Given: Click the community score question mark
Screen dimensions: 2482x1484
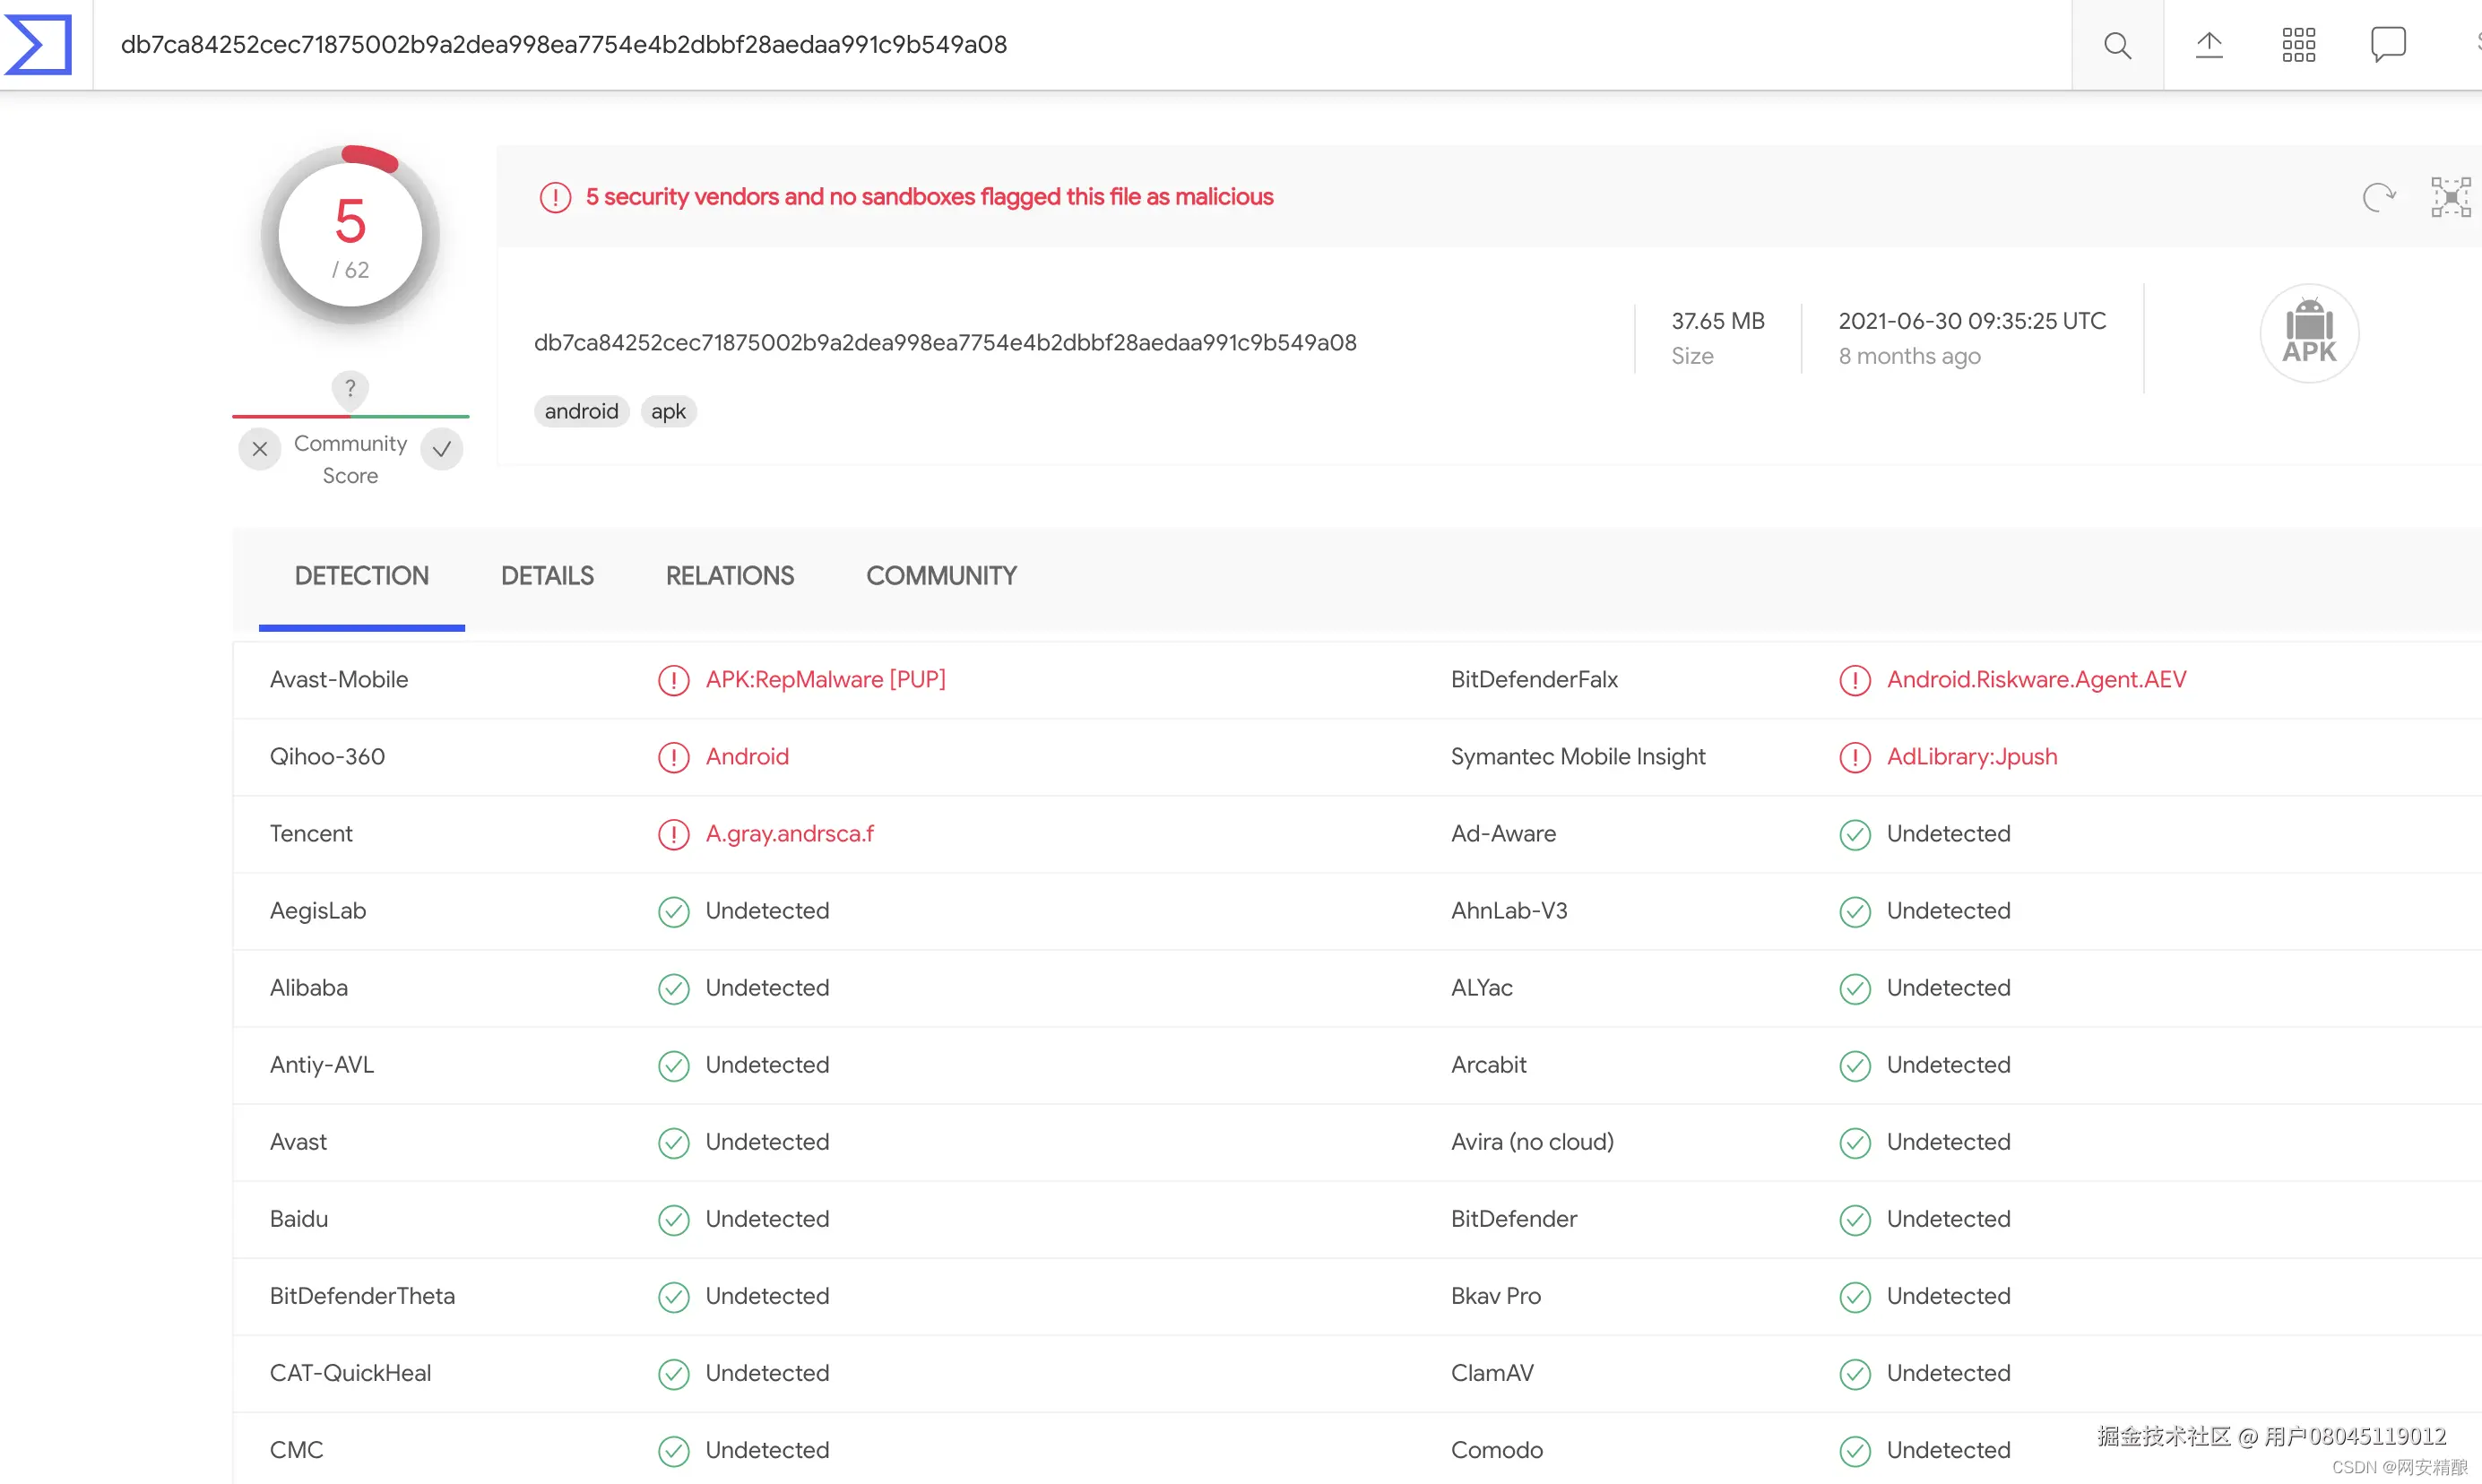Looking at the screenshot, I should point(350,388).
